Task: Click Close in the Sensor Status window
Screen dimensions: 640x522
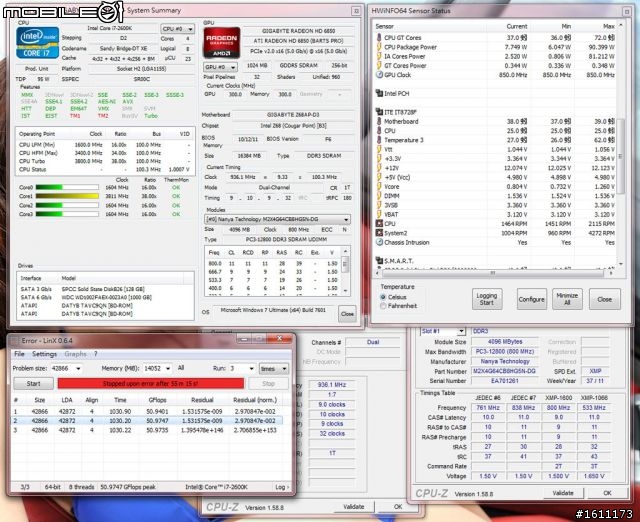Action: tap(604, 299)
